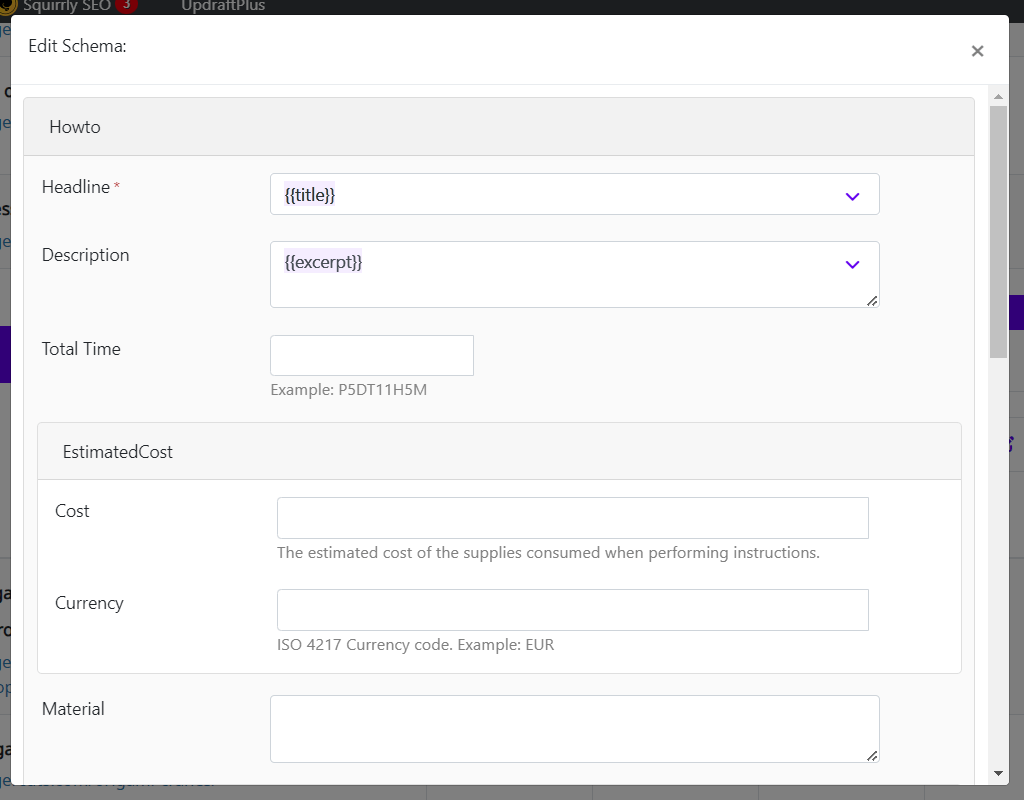Image resolution: width=1024 pixels, height=800 pixels.
Task: Click the Material textarea resize handle
Action: [x=872, y=756]
